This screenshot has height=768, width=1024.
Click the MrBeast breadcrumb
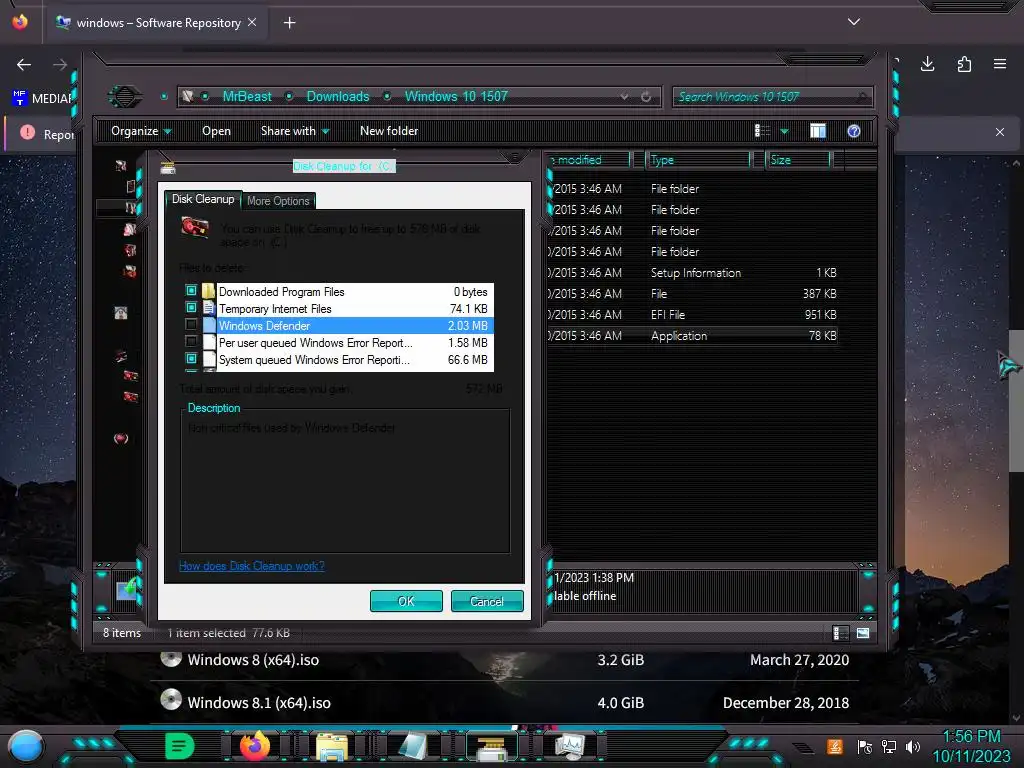pos(247,97)
